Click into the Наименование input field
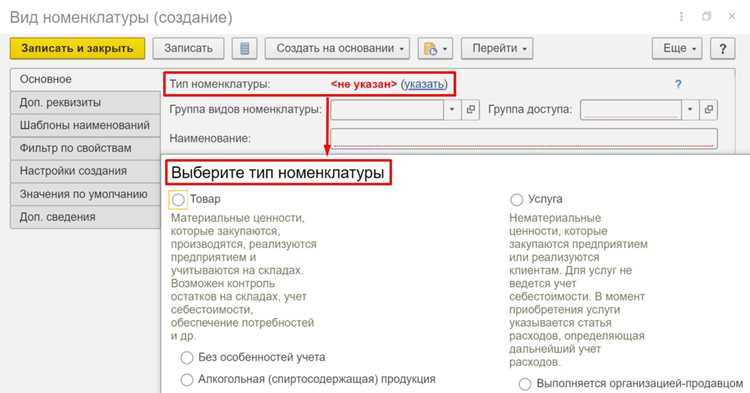Image resolution: width=750 pixels, height=393 pixels. pos(524,139)
